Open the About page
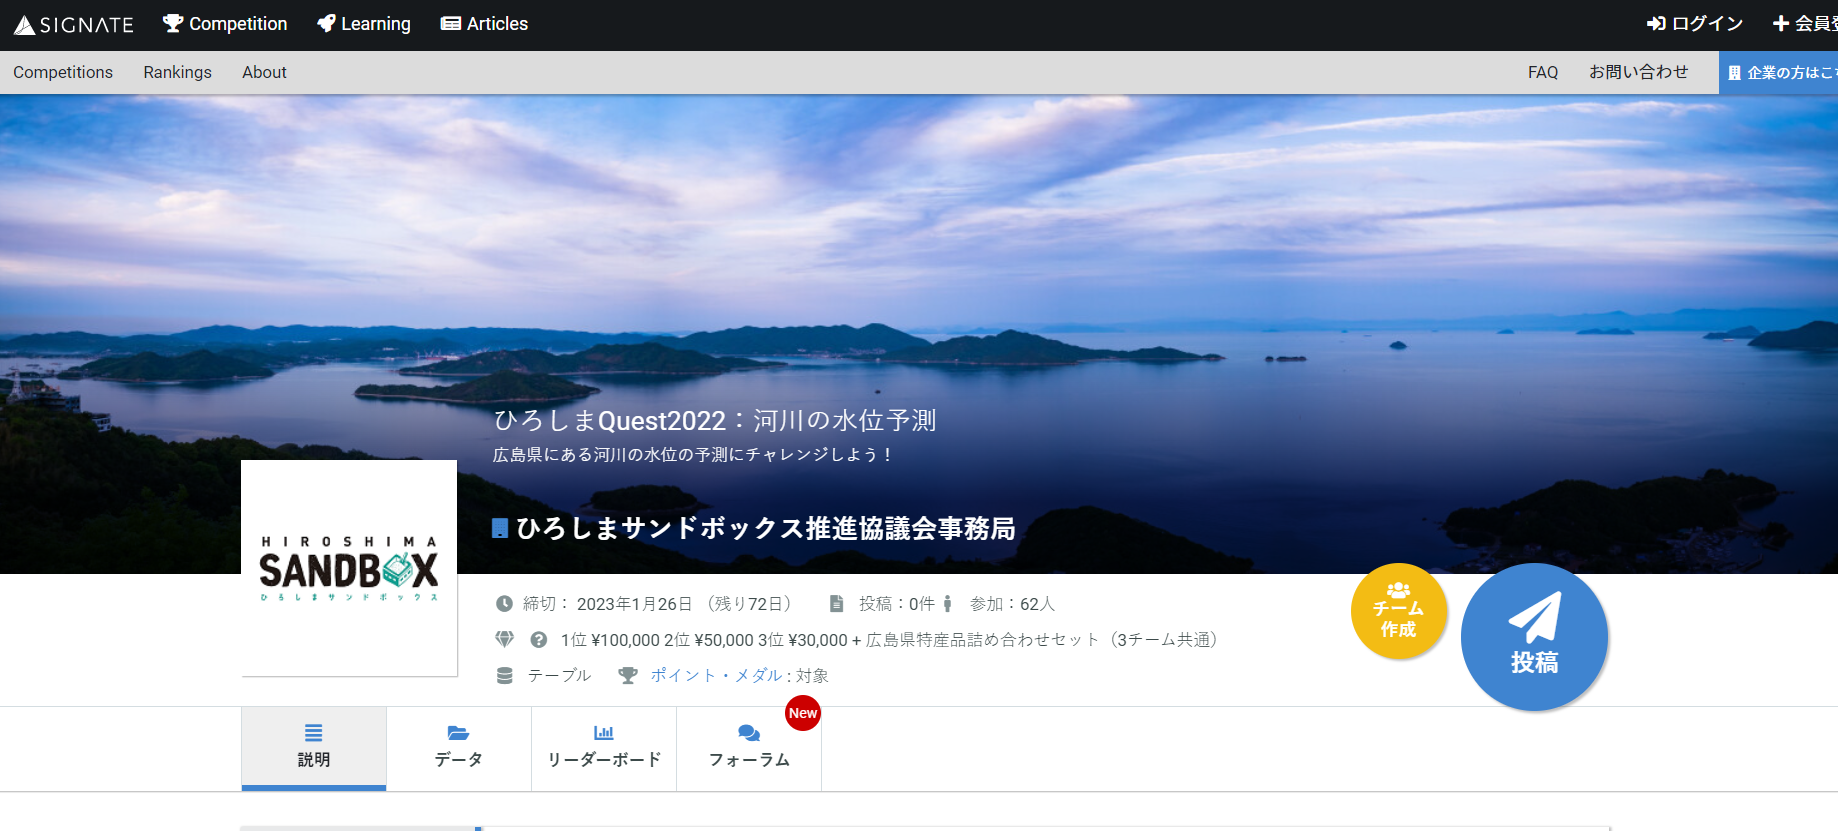 tap(264, 72)
